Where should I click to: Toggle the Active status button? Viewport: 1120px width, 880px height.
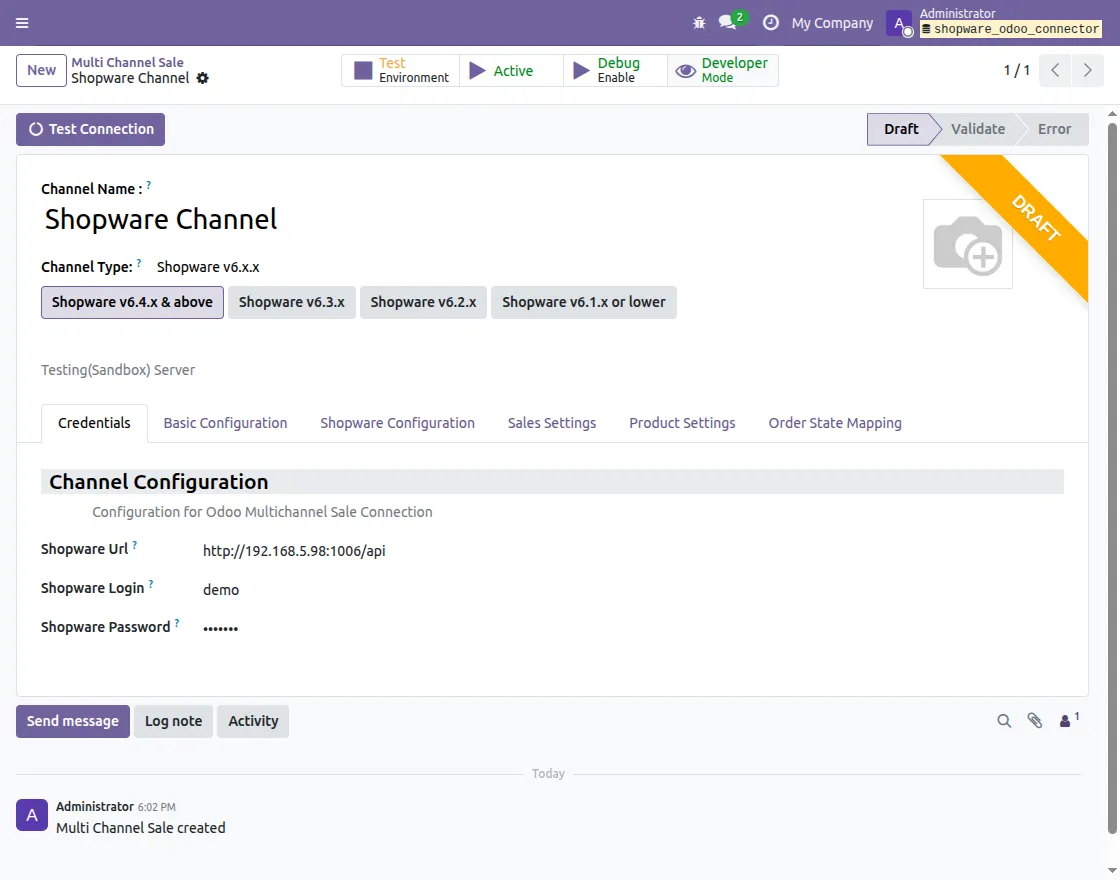click(x=511, y=70)
